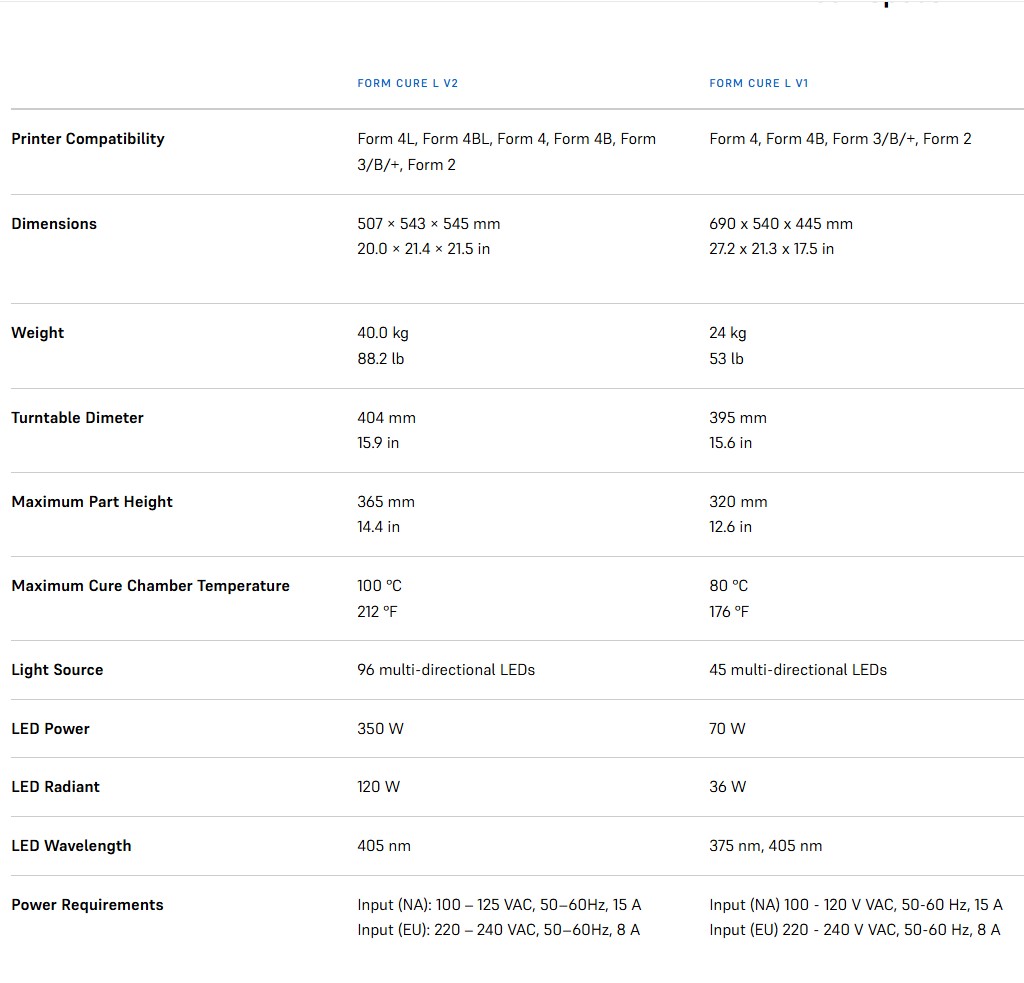This screenshot has width=1024, height=983.
Task: Select the 40.0 kg weight value
Action: pos(383,333)
